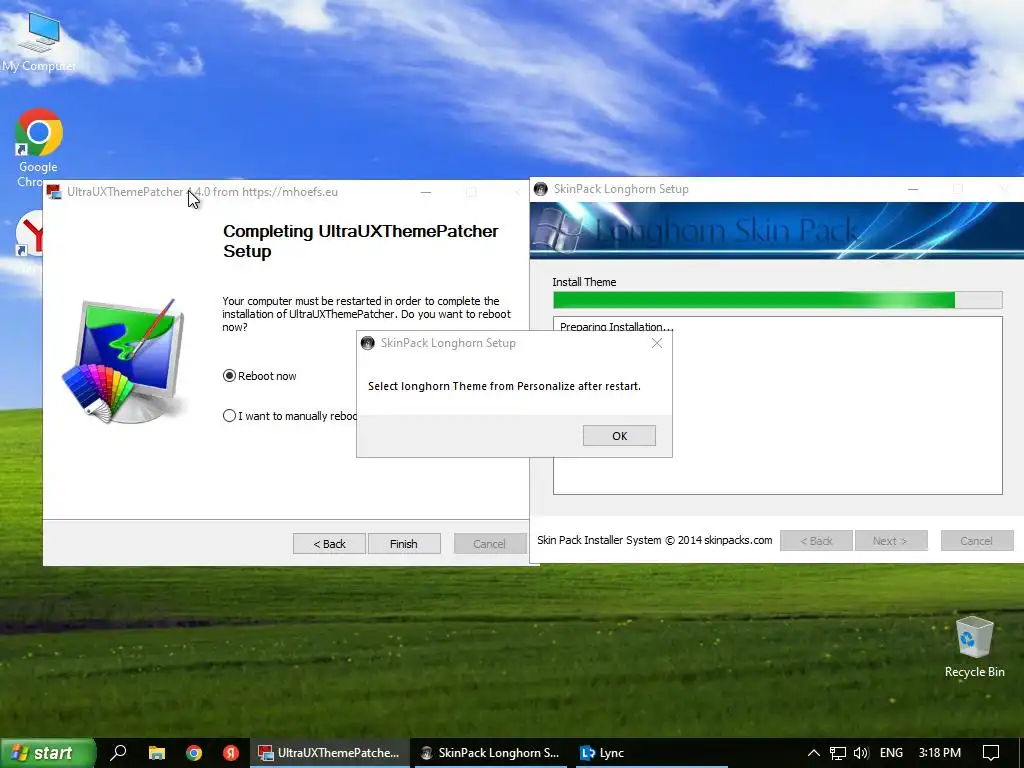Open volume control tray icon
This screenshot has height=768, width=1024.
(x=861, y=753)
